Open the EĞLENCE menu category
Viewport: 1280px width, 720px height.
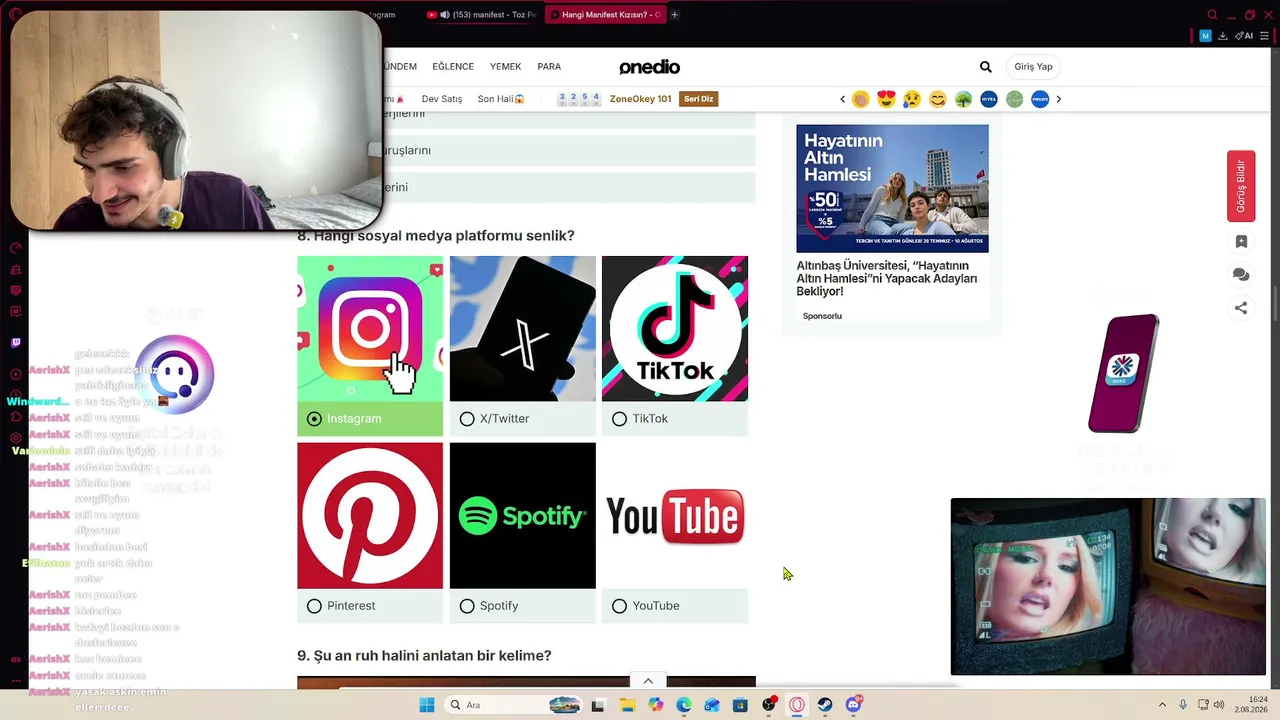tap(453, 67)
